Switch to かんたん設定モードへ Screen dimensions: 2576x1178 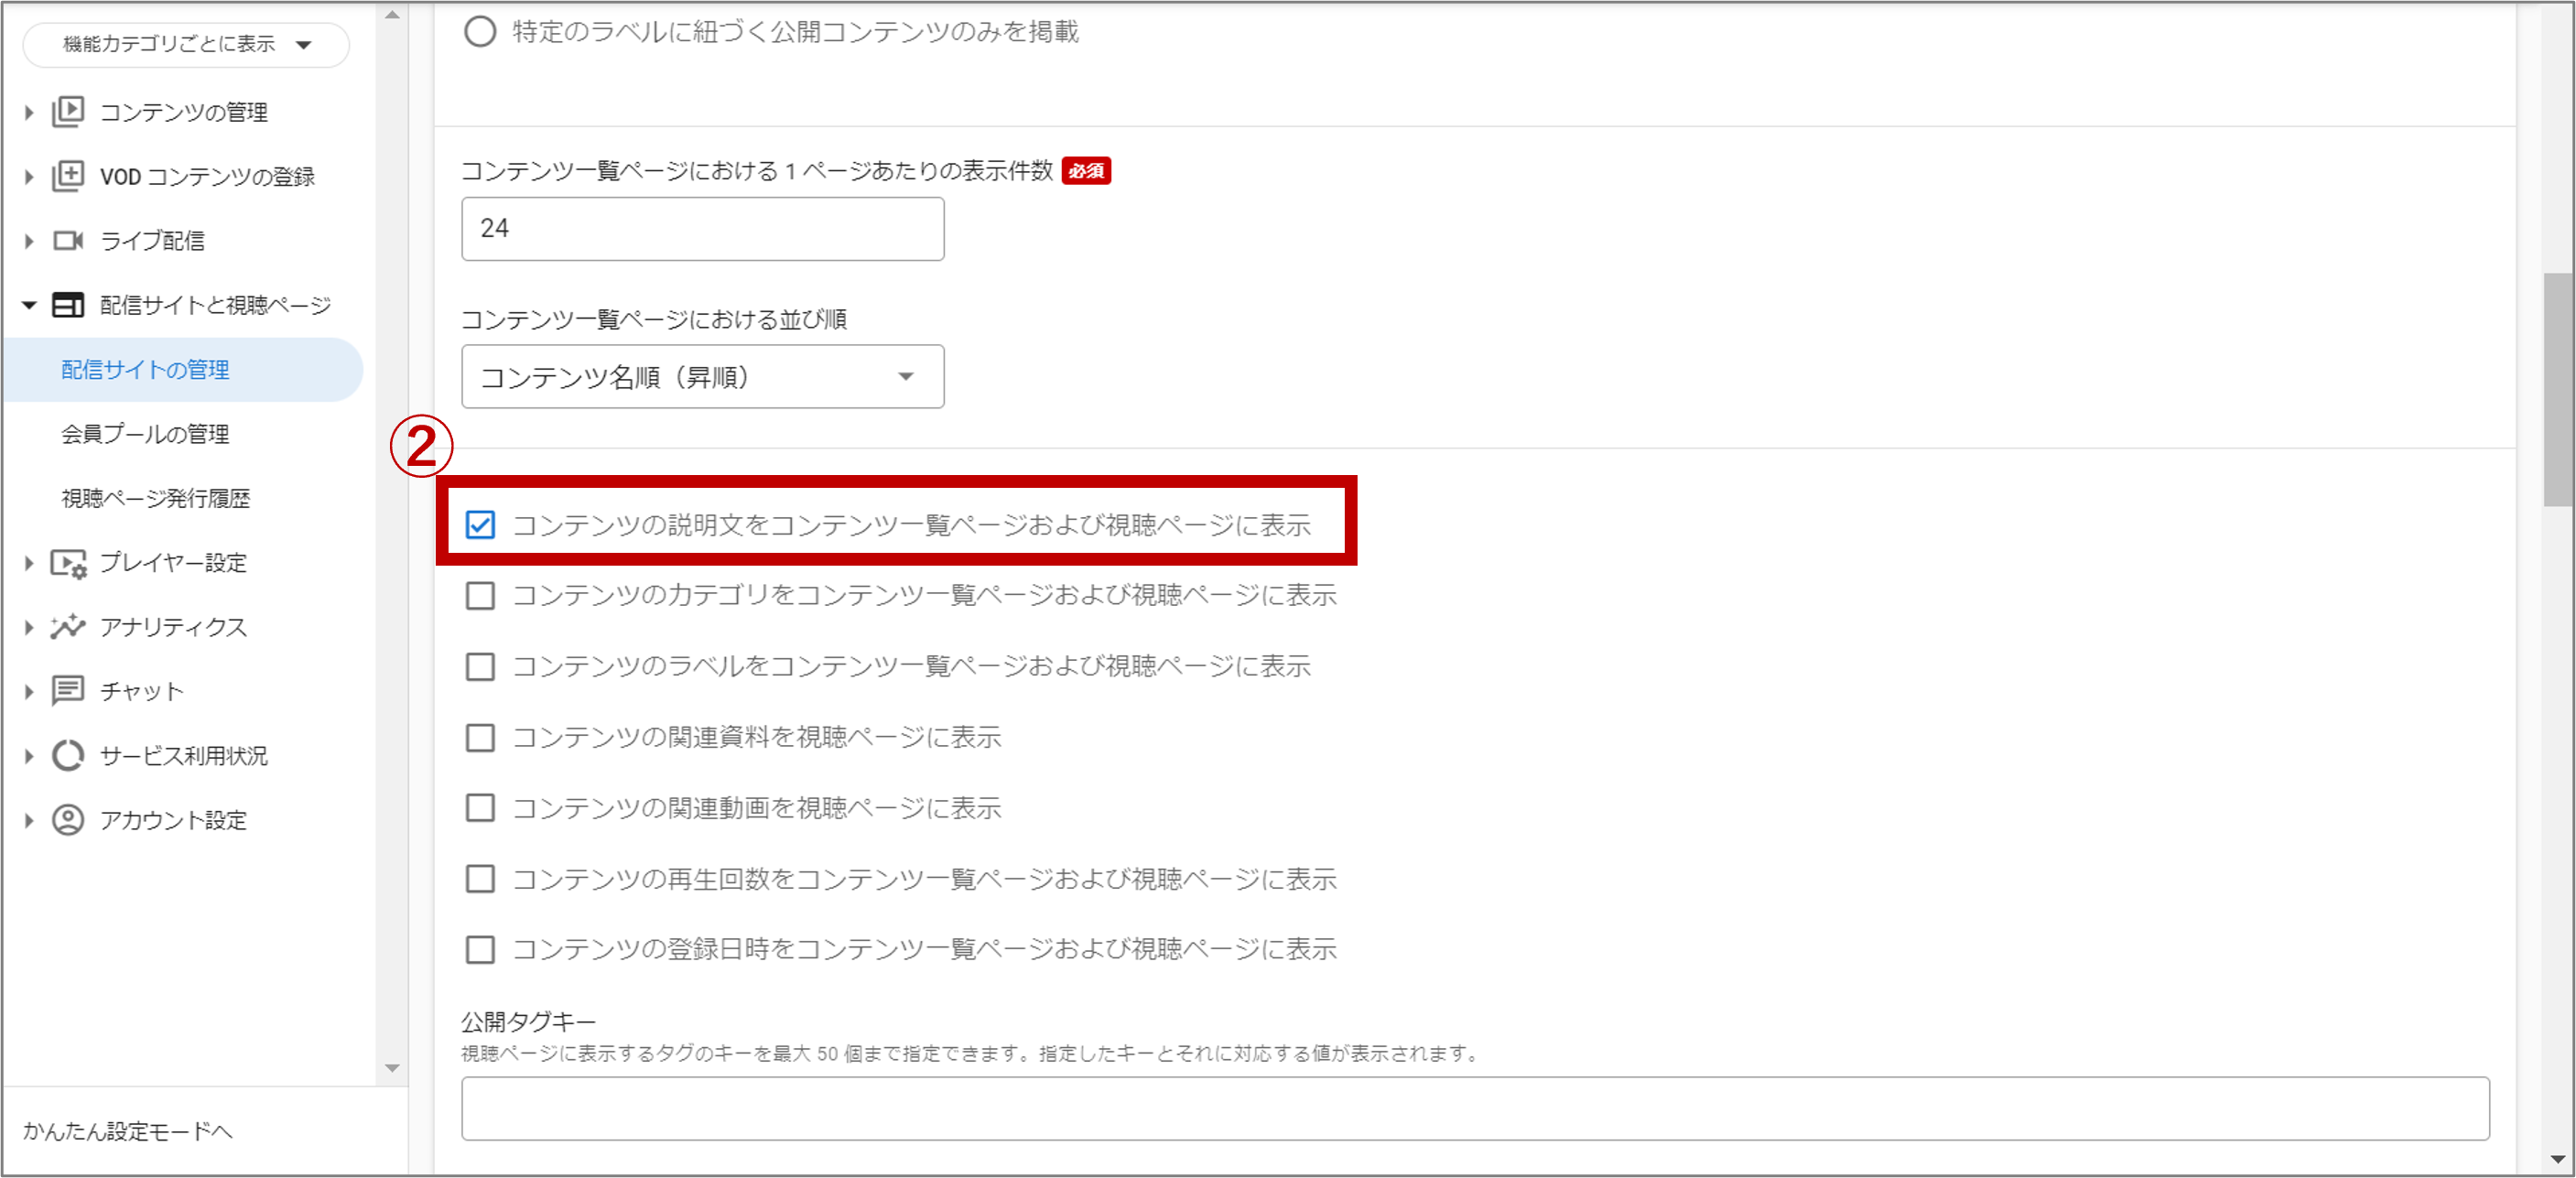pos(128,1131)
